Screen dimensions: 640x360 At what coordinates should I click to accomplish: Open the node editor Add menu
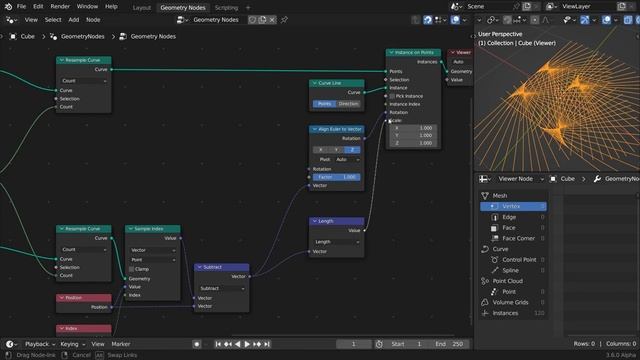coord(73,20)
